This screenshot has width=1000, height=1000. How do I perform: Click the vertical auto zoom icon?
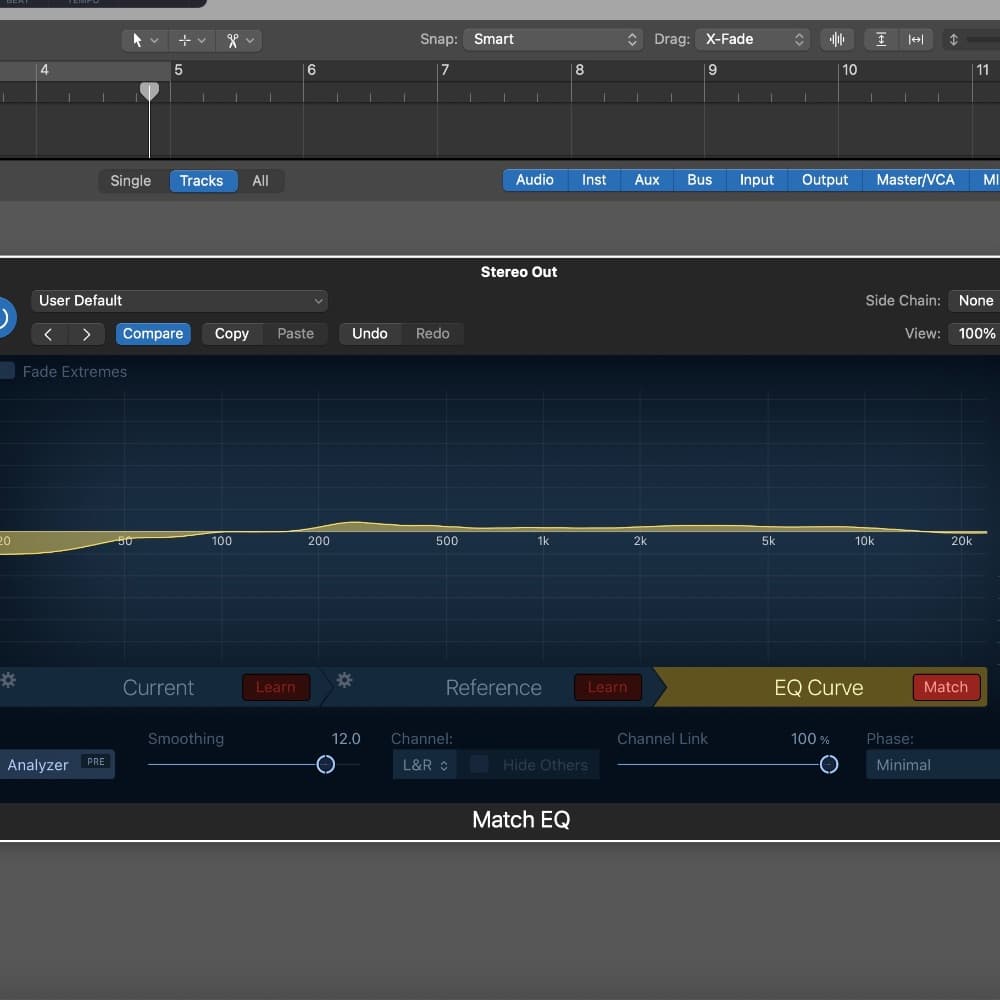(x=881, y=40)
